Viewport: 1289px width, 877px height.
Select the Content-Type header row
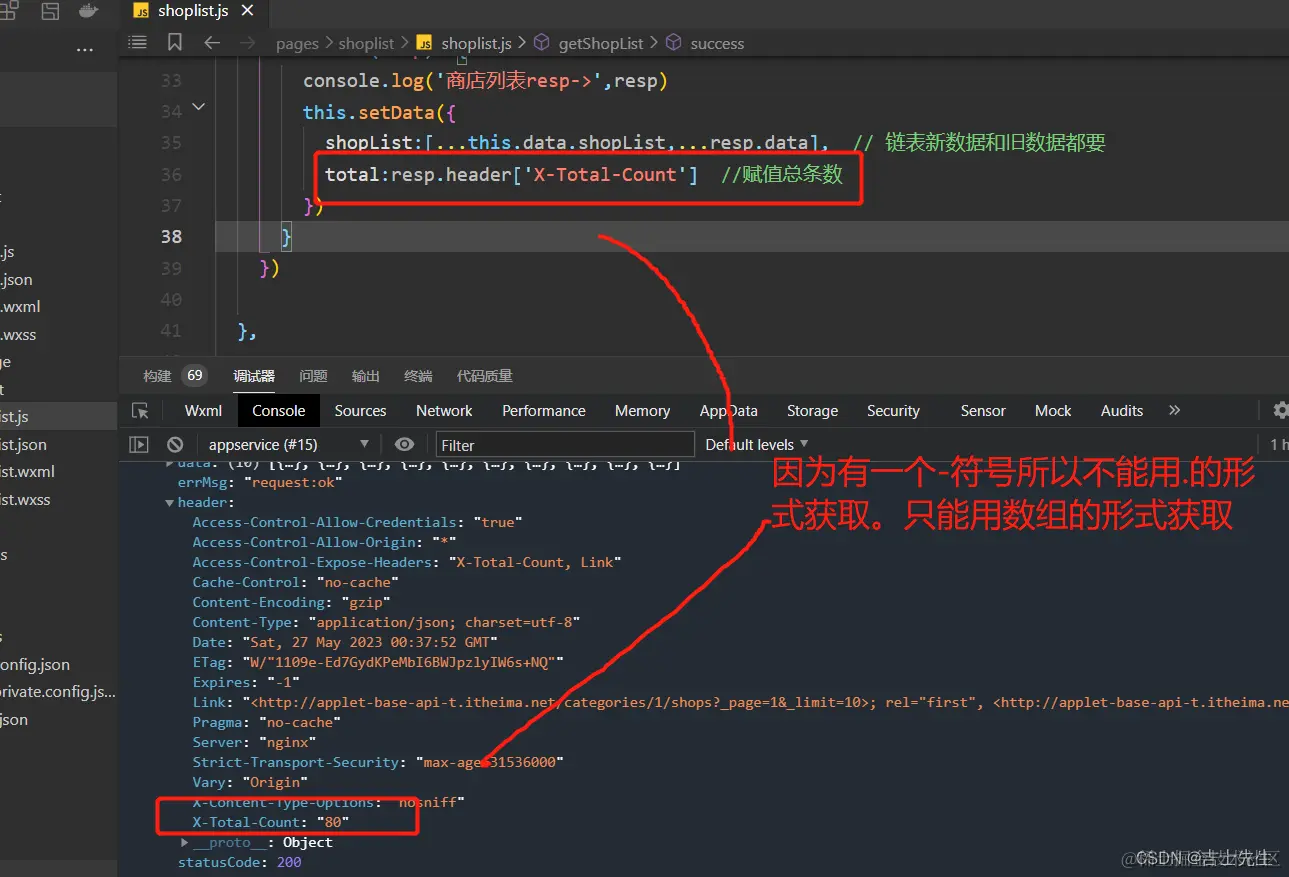point(386,622)
